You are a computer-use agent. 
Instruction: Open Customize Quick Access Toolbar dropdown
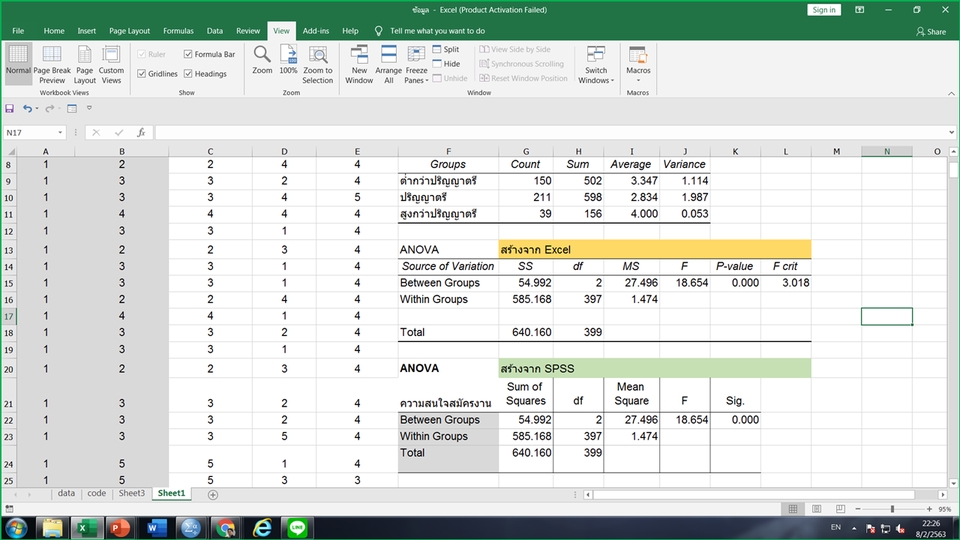coord(89,108)
